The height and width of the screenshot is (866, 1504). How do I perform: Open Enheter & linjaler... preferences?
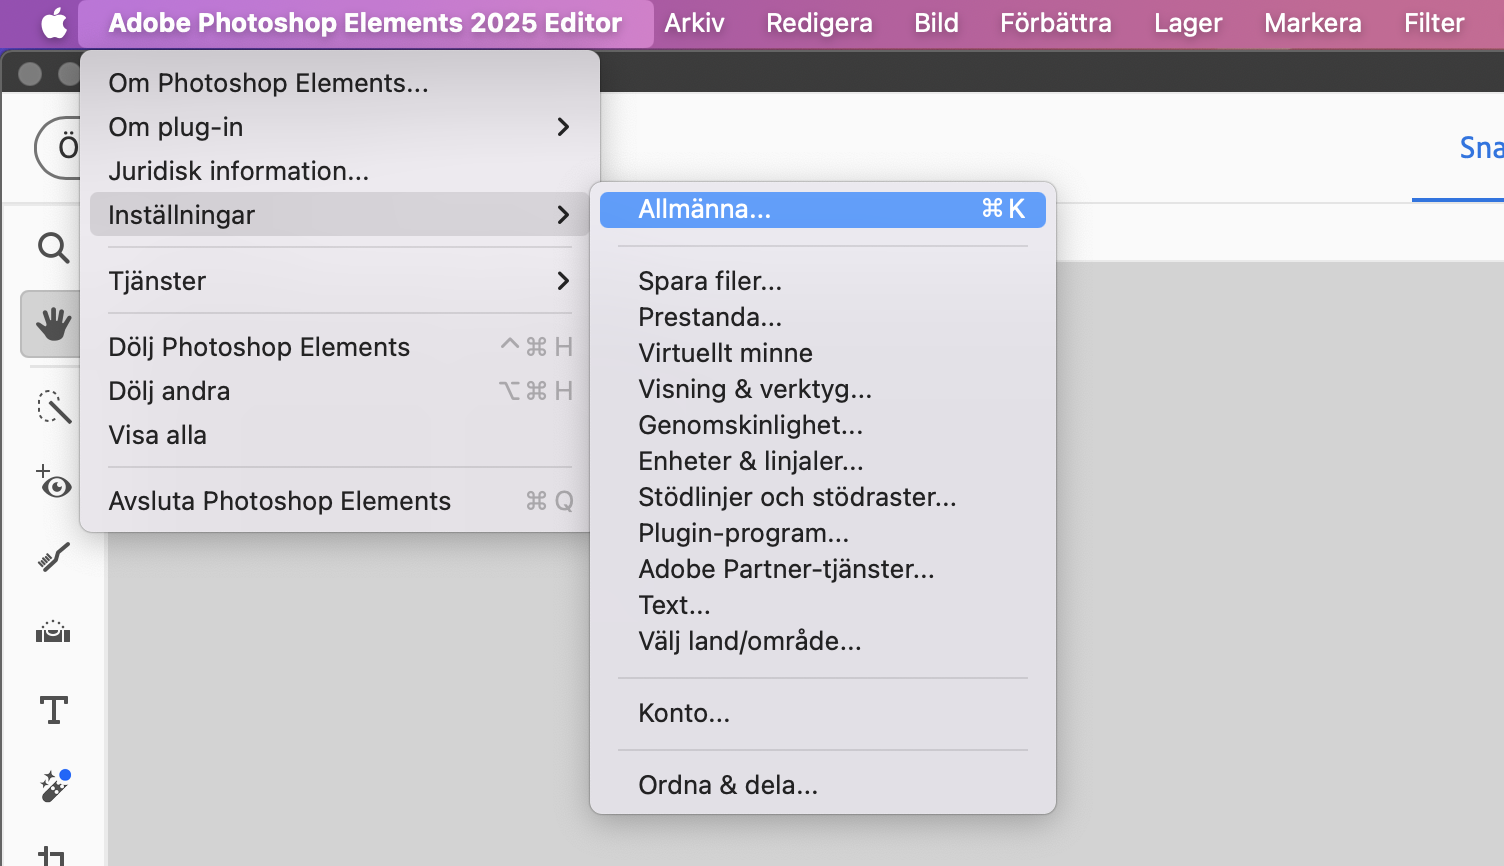point(822,461)
